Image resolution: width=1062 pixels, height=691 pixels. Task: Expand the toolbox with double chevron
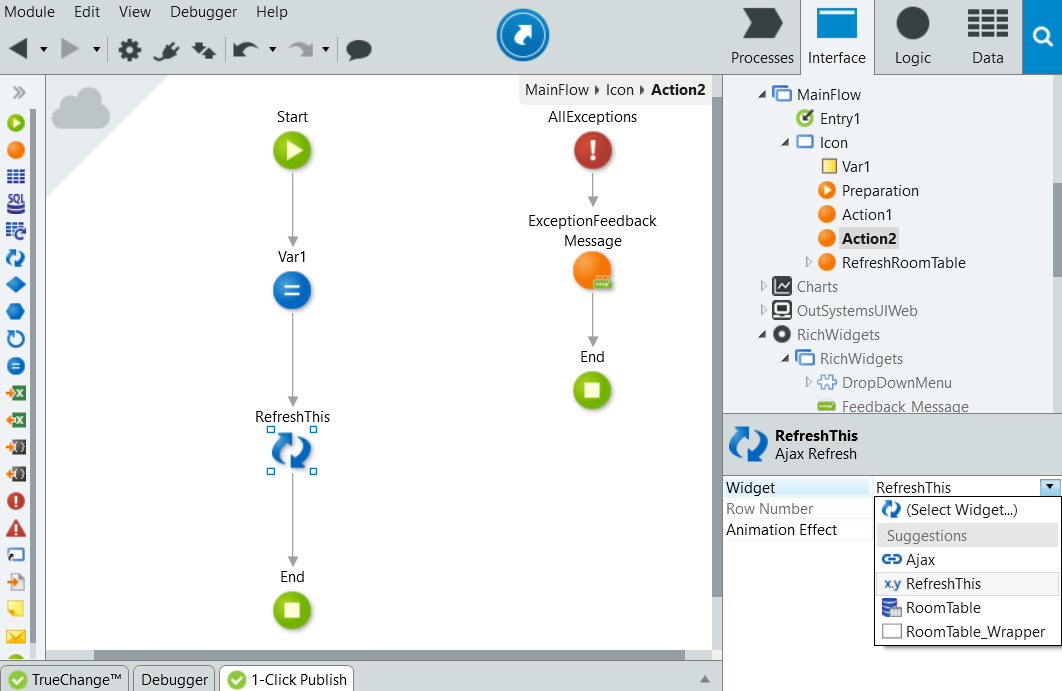tap(18, 93)
